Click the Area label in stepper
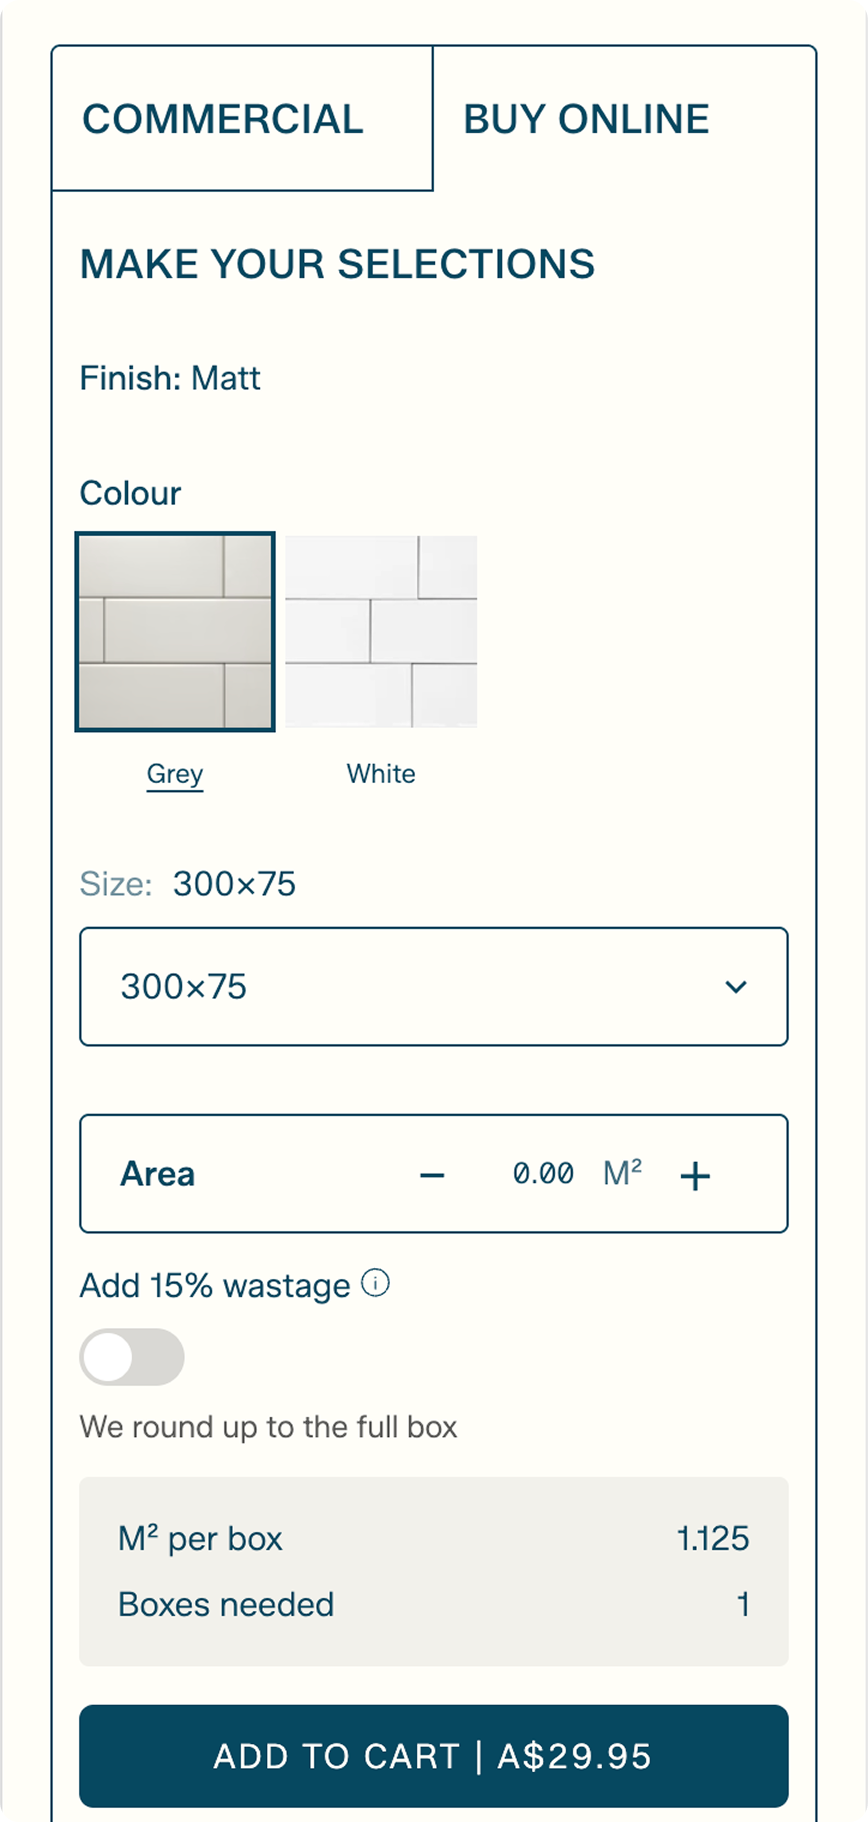The image size is (868, 1823). (x=158, y=1174)
